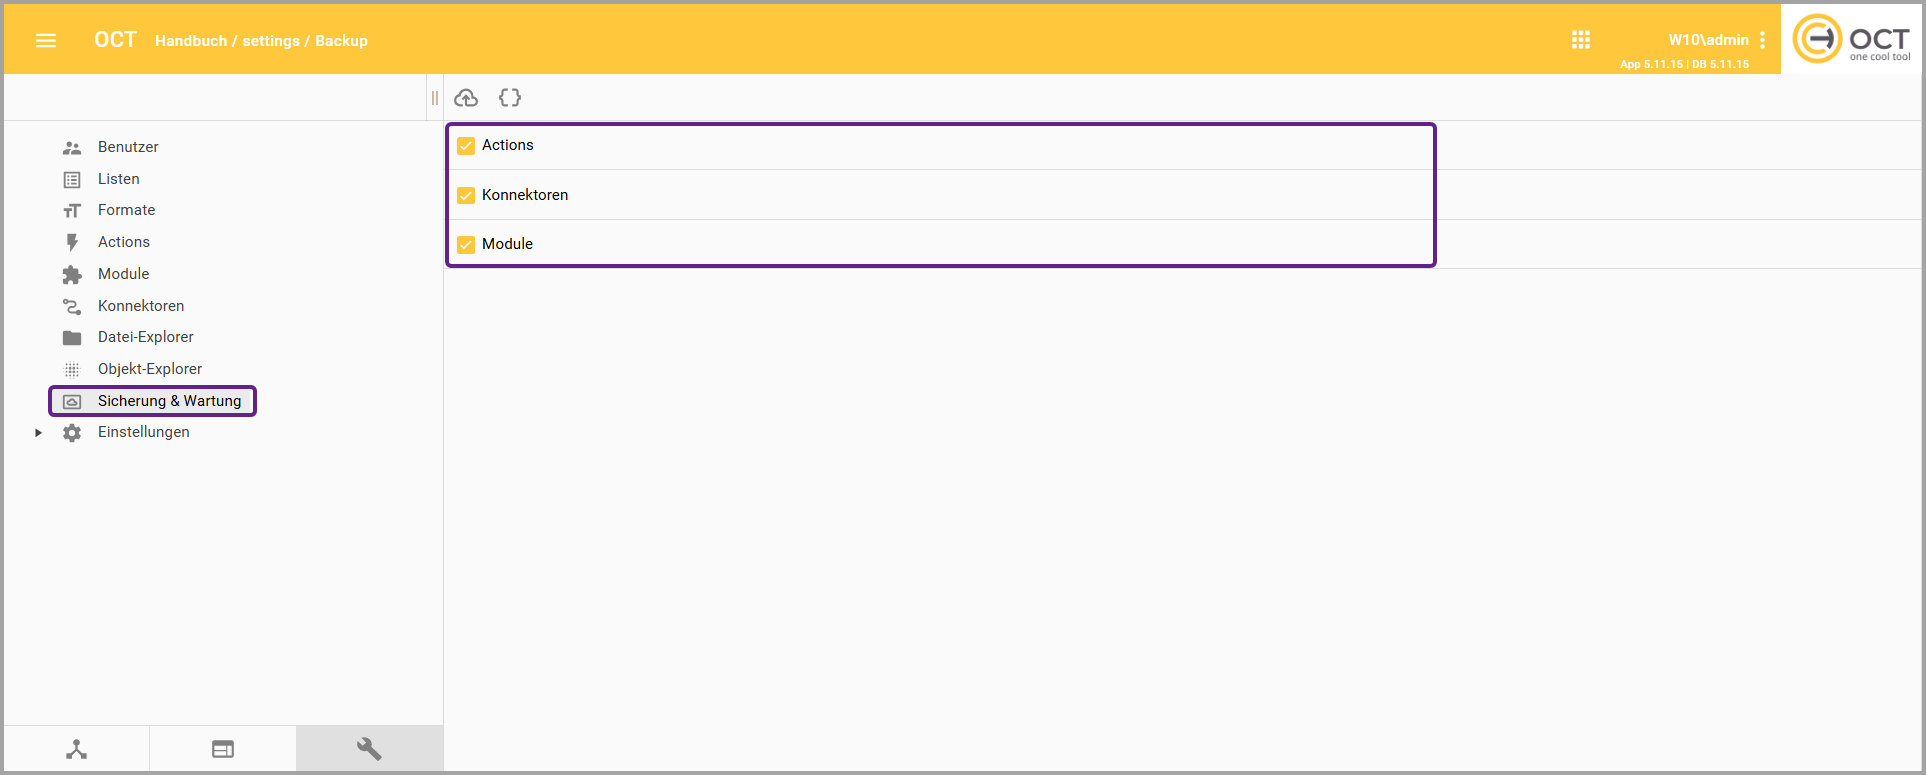Switch to the layout window bottom tab
This screenshot has width=1926, height=775.
(223, 749)
